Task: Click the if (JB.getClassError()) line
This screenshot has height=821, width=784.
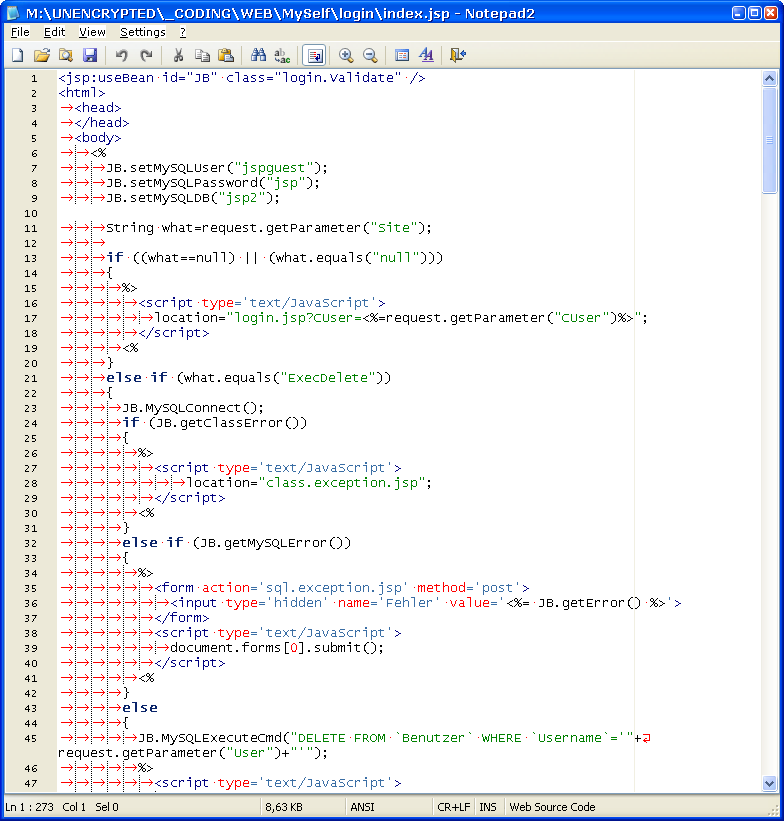Action: click(215, 423)
